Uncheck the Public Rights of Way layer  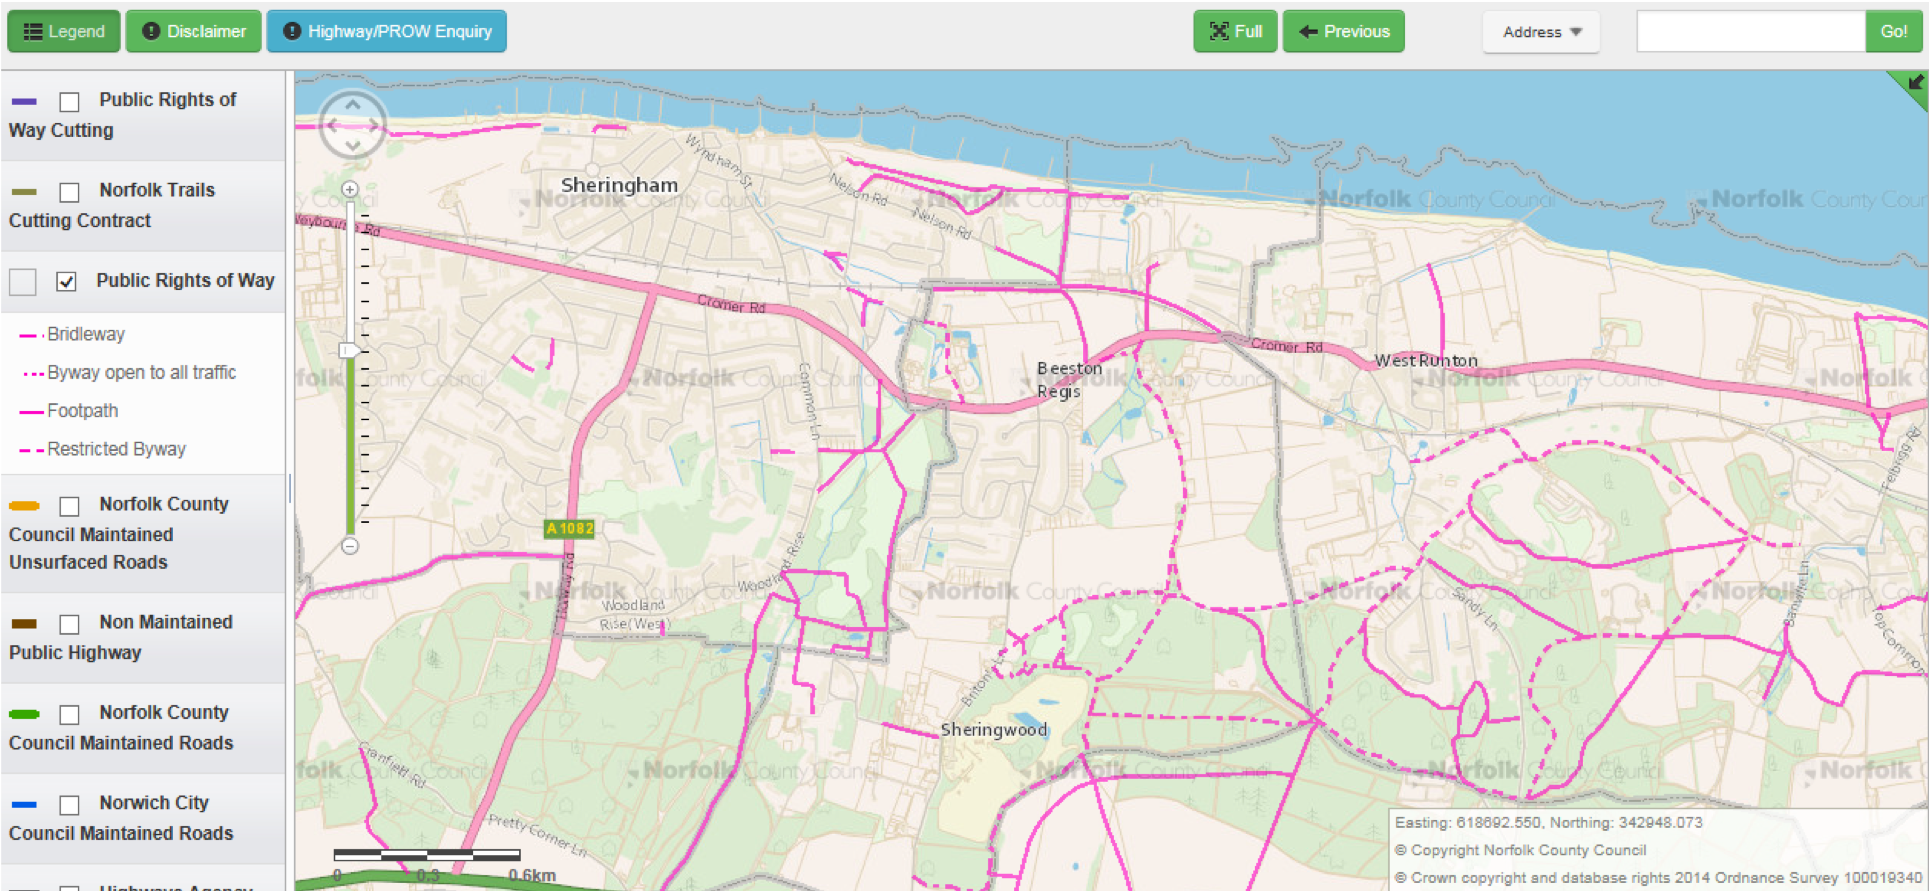tap(66, 281)
